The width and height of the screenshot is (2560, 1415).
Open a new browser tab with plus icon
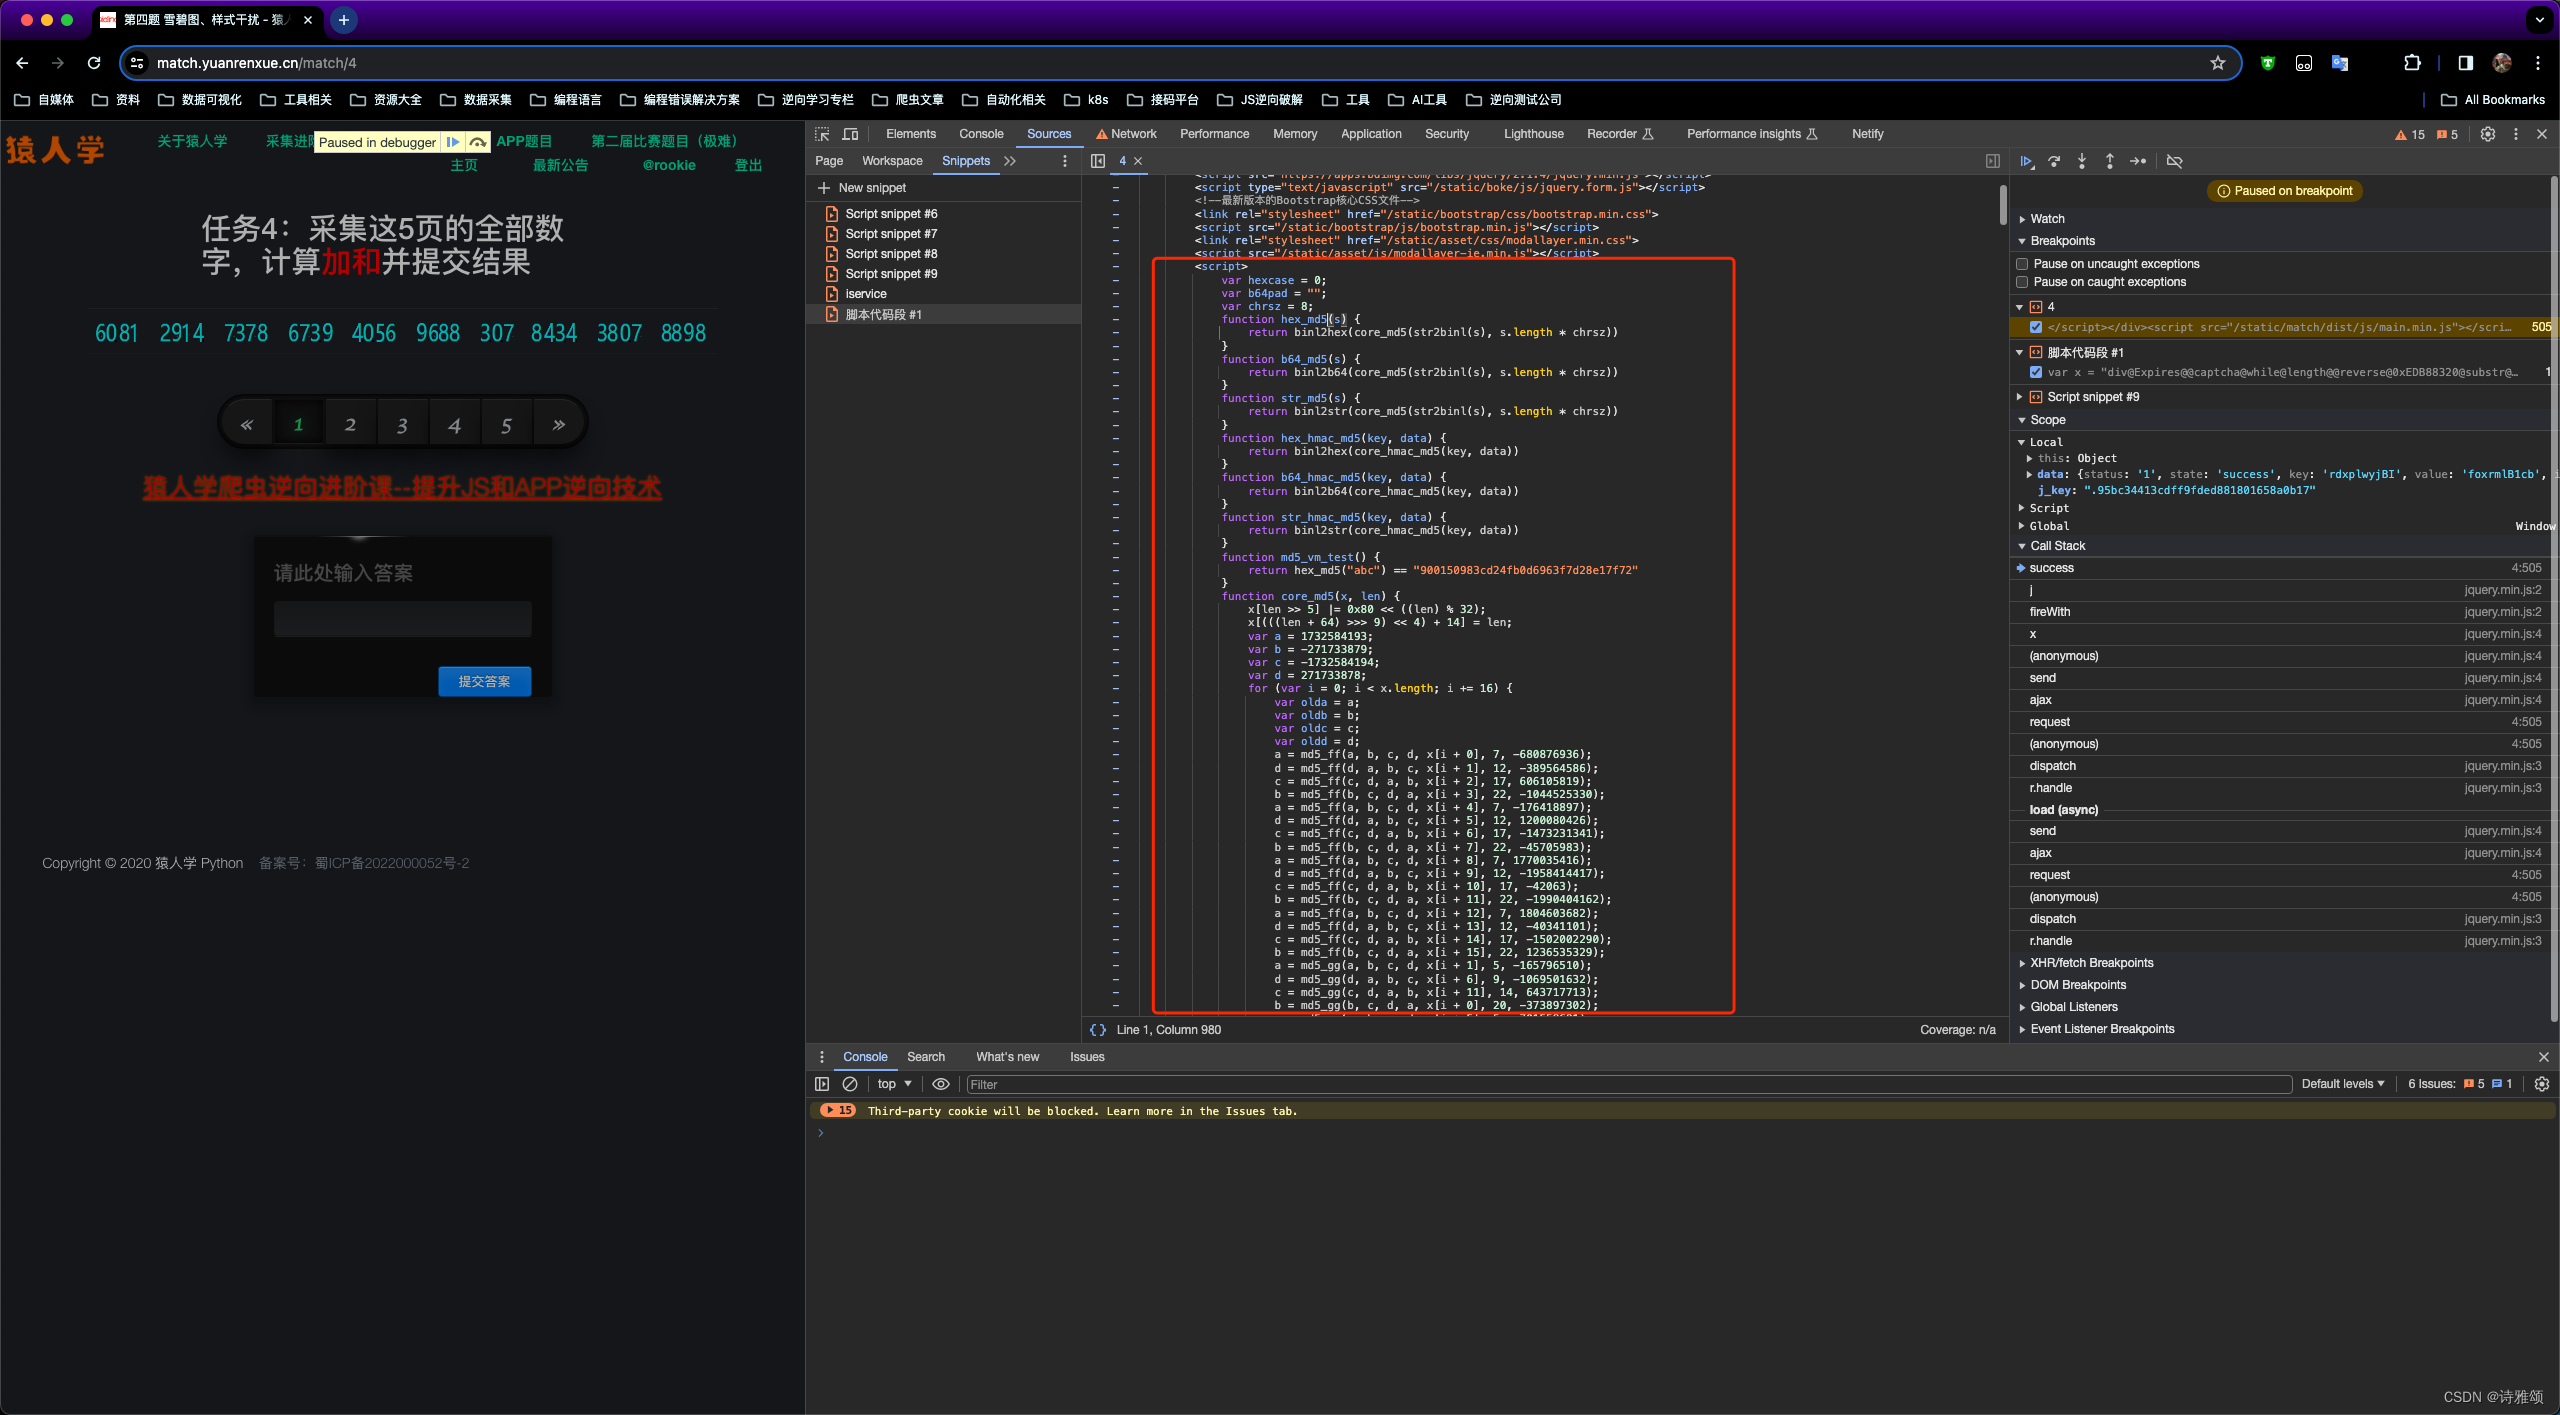[343, 20]
